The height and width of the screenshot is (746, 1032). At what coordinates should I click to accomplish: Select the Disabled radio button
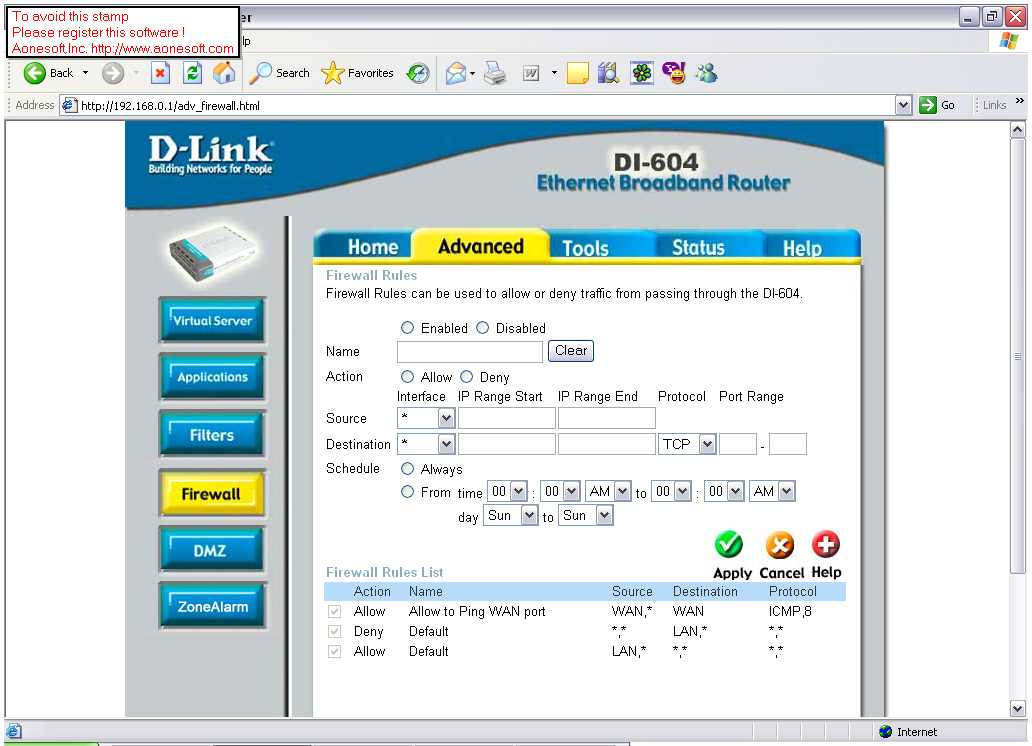[482, 328]
